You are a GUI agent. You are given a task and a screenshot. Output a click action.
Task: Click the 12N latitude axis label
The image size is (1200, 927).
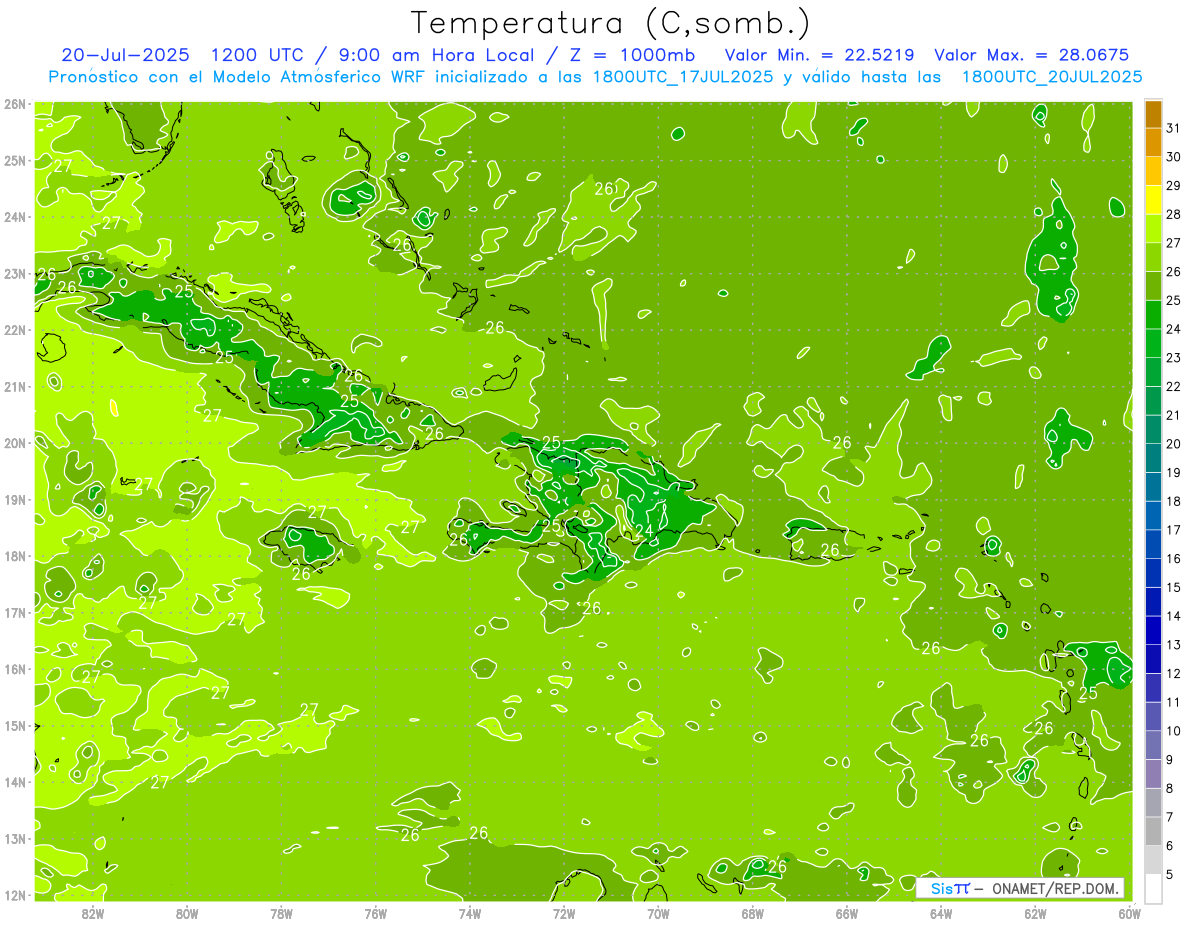pyautogui.click(x=15, y=895)
